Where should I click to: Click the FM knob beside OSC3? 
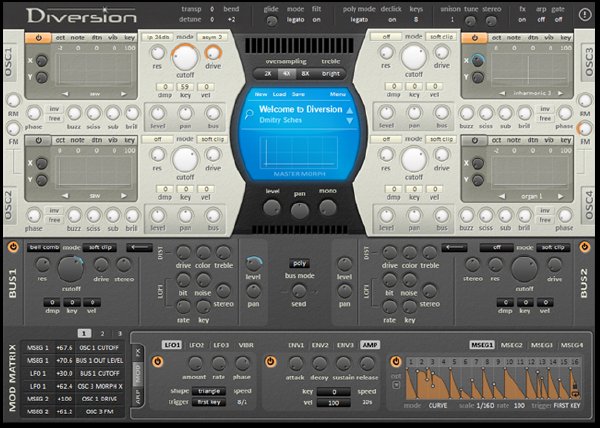pos(584,128)
